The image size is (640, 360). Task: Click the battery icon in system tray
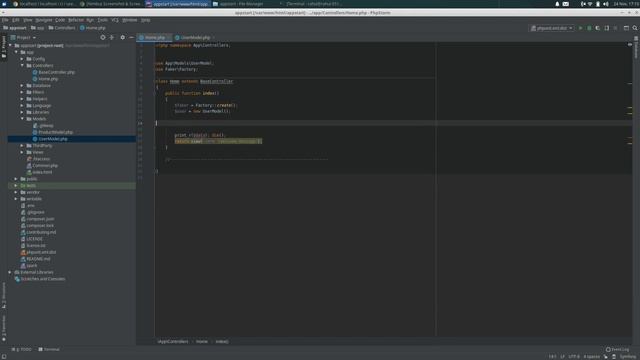(598, 4)
